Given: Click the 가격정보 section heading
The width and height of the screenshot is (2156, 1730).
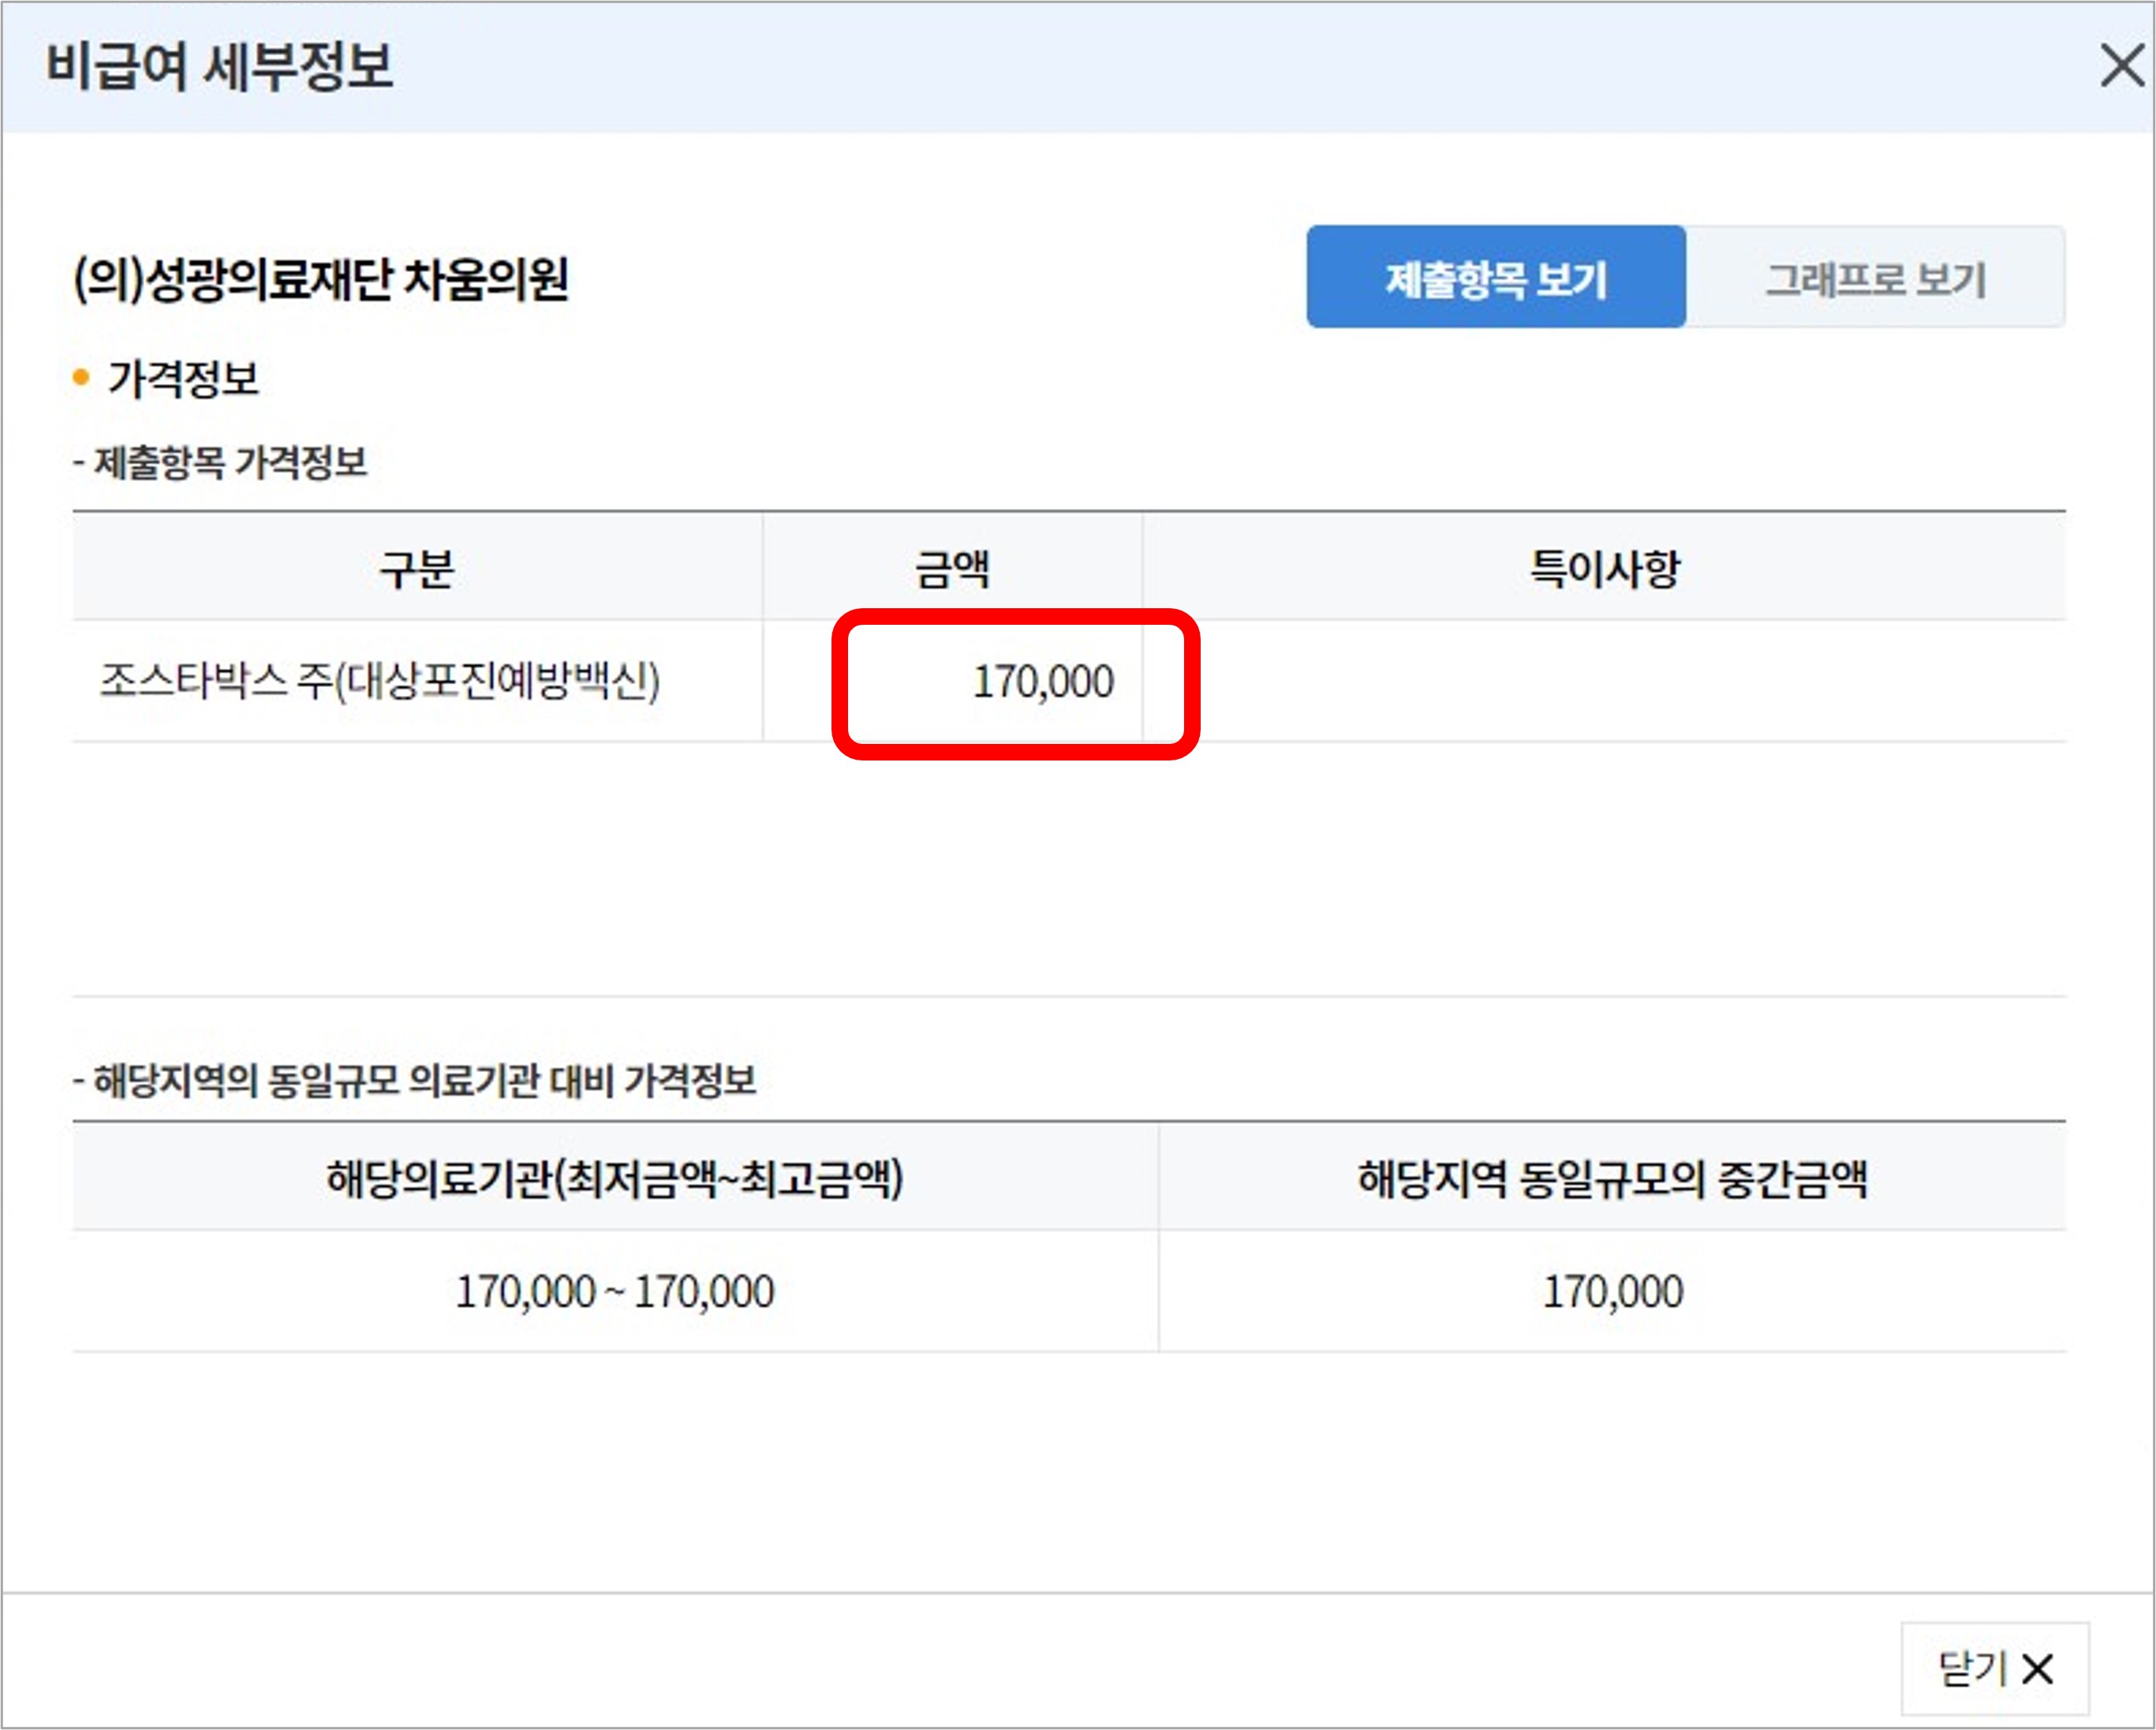Looking at the screenshot, I should click(183, 378).
